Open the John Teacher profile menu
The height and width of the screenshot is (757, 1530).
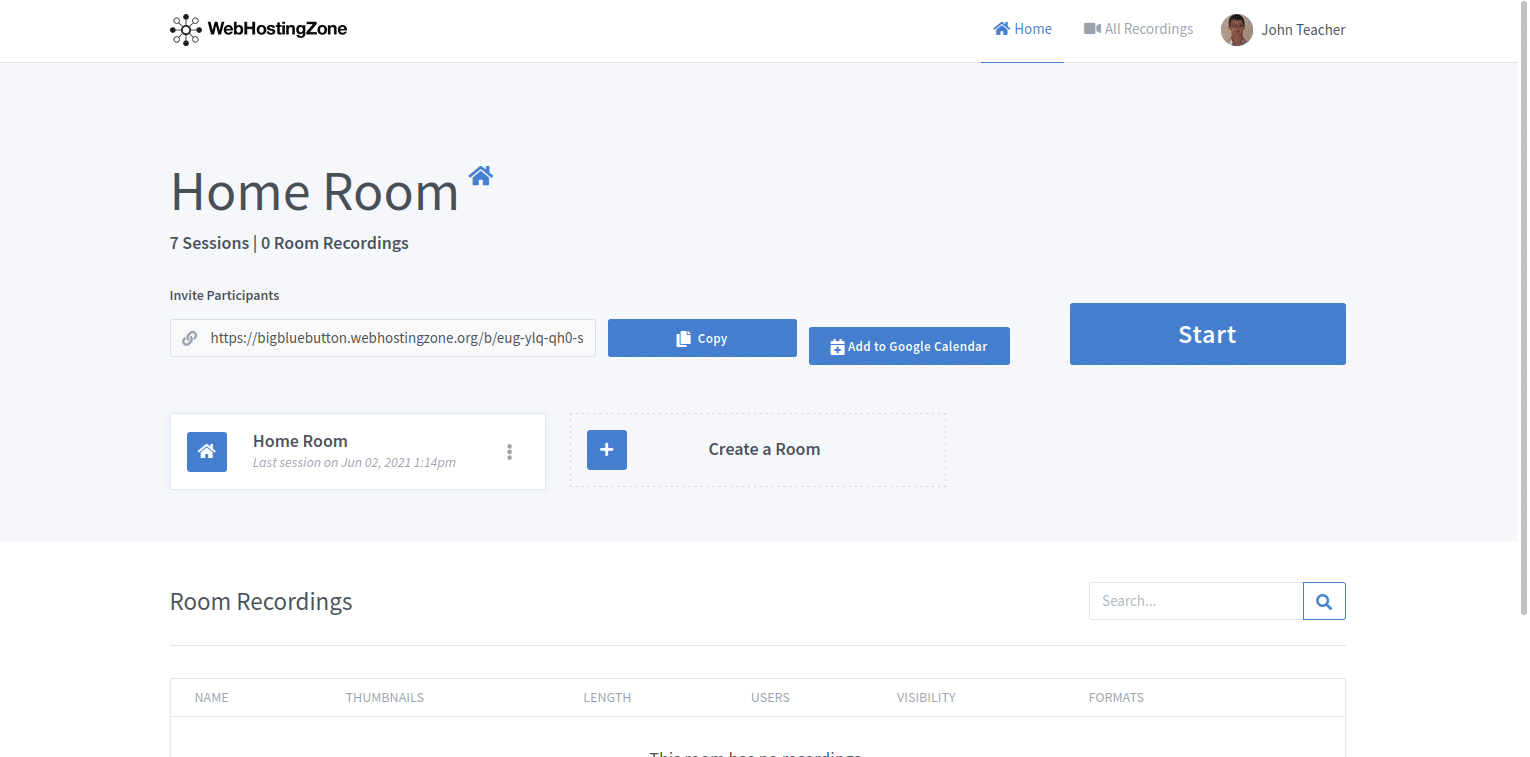coord(1283,29)
